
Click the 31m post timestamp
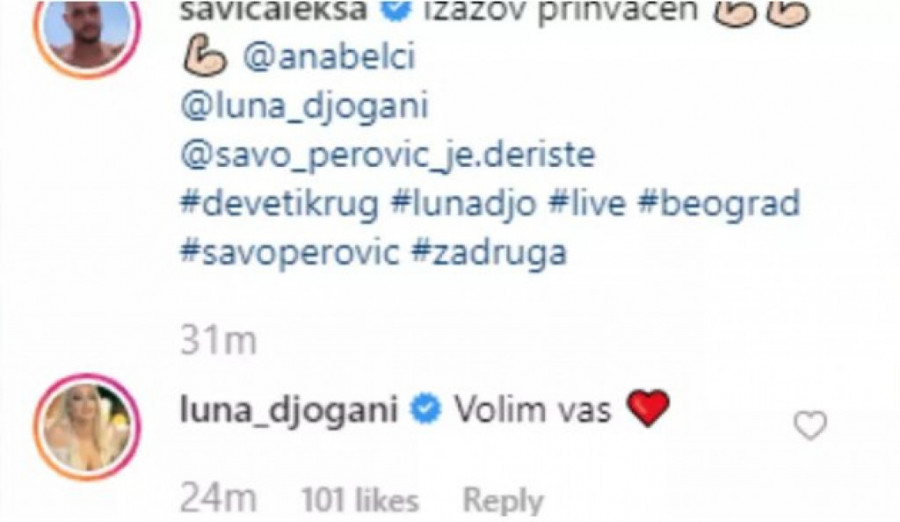tap(218, 341)
